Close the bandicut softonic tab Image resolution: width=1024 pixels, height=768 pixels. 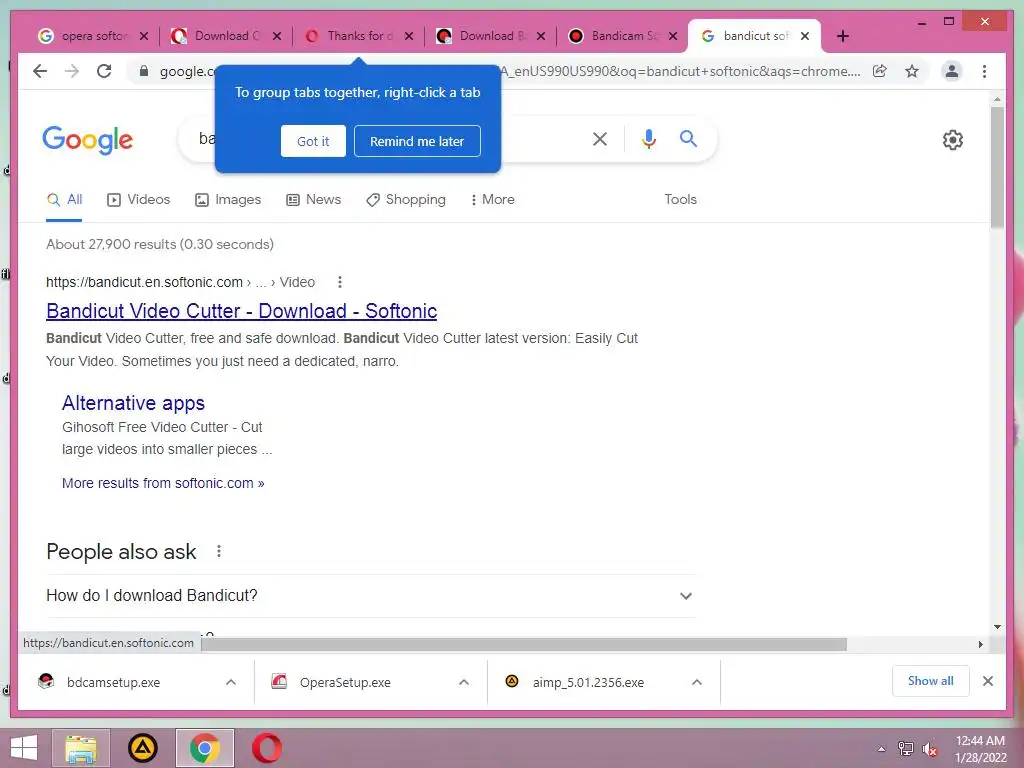pos(805,36)
